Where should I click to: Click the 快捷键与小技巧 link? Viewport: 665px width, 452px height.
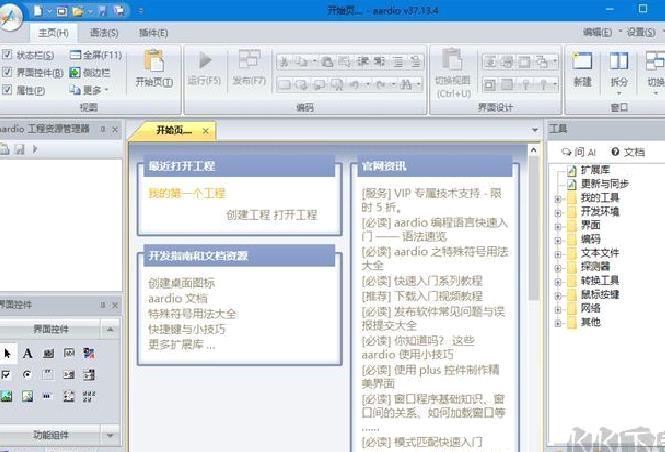point(187,329)
